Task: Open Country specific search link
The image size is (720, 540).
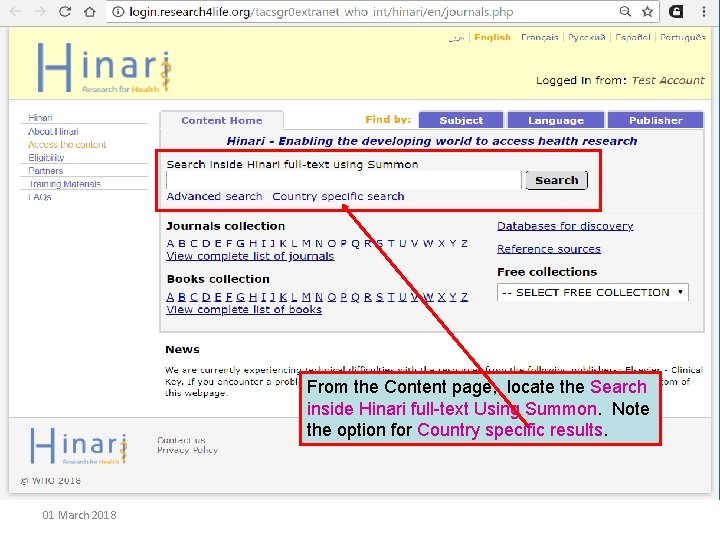Action: pyautogui.click(x=338, y=197)
